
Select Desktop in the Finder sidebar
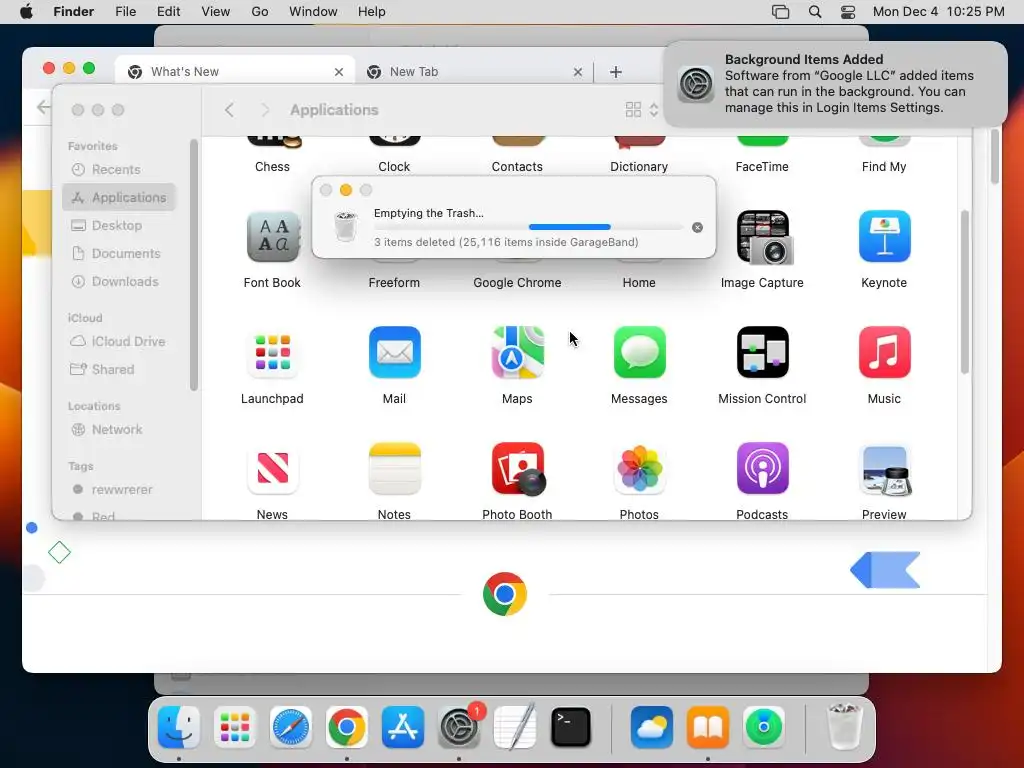120,225
